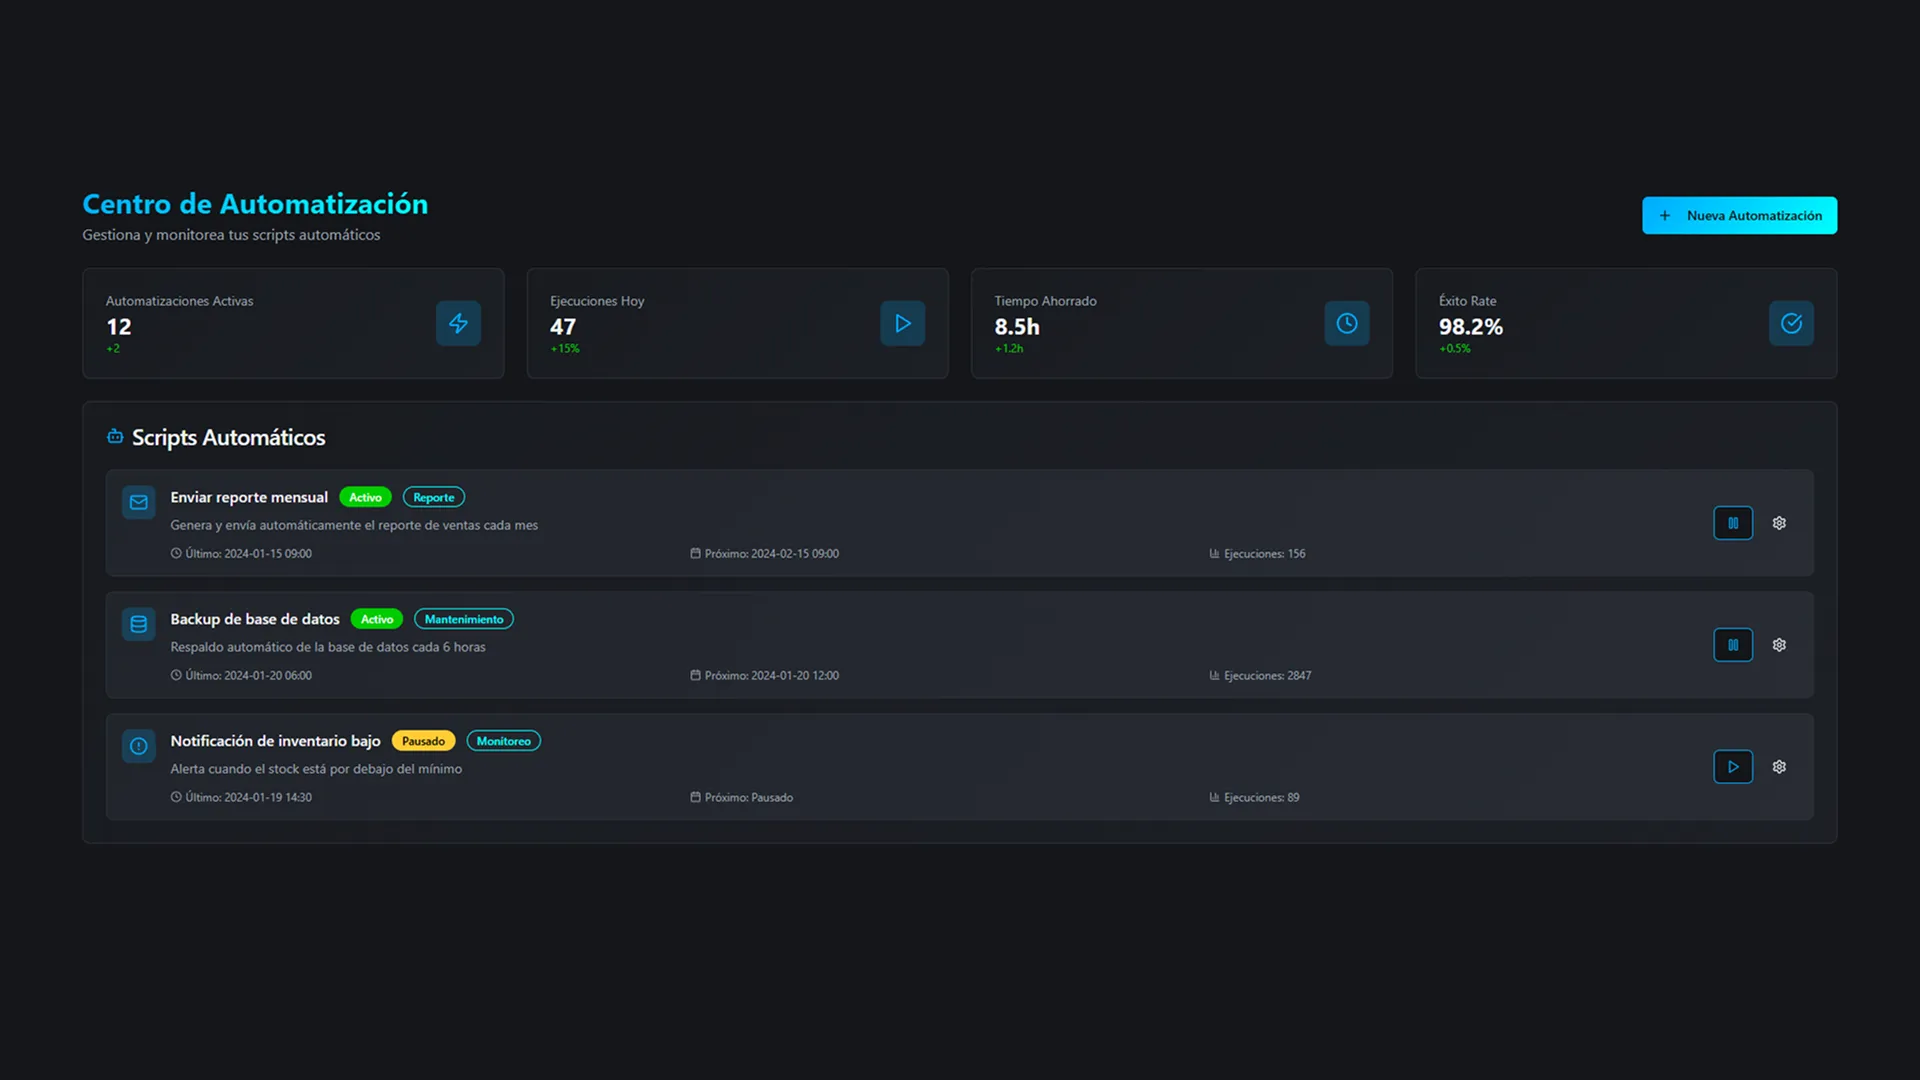The height and width of the screenshot is (1080, 1920).
Task: Click the Nueva Automatización button
Action: 1739,215
